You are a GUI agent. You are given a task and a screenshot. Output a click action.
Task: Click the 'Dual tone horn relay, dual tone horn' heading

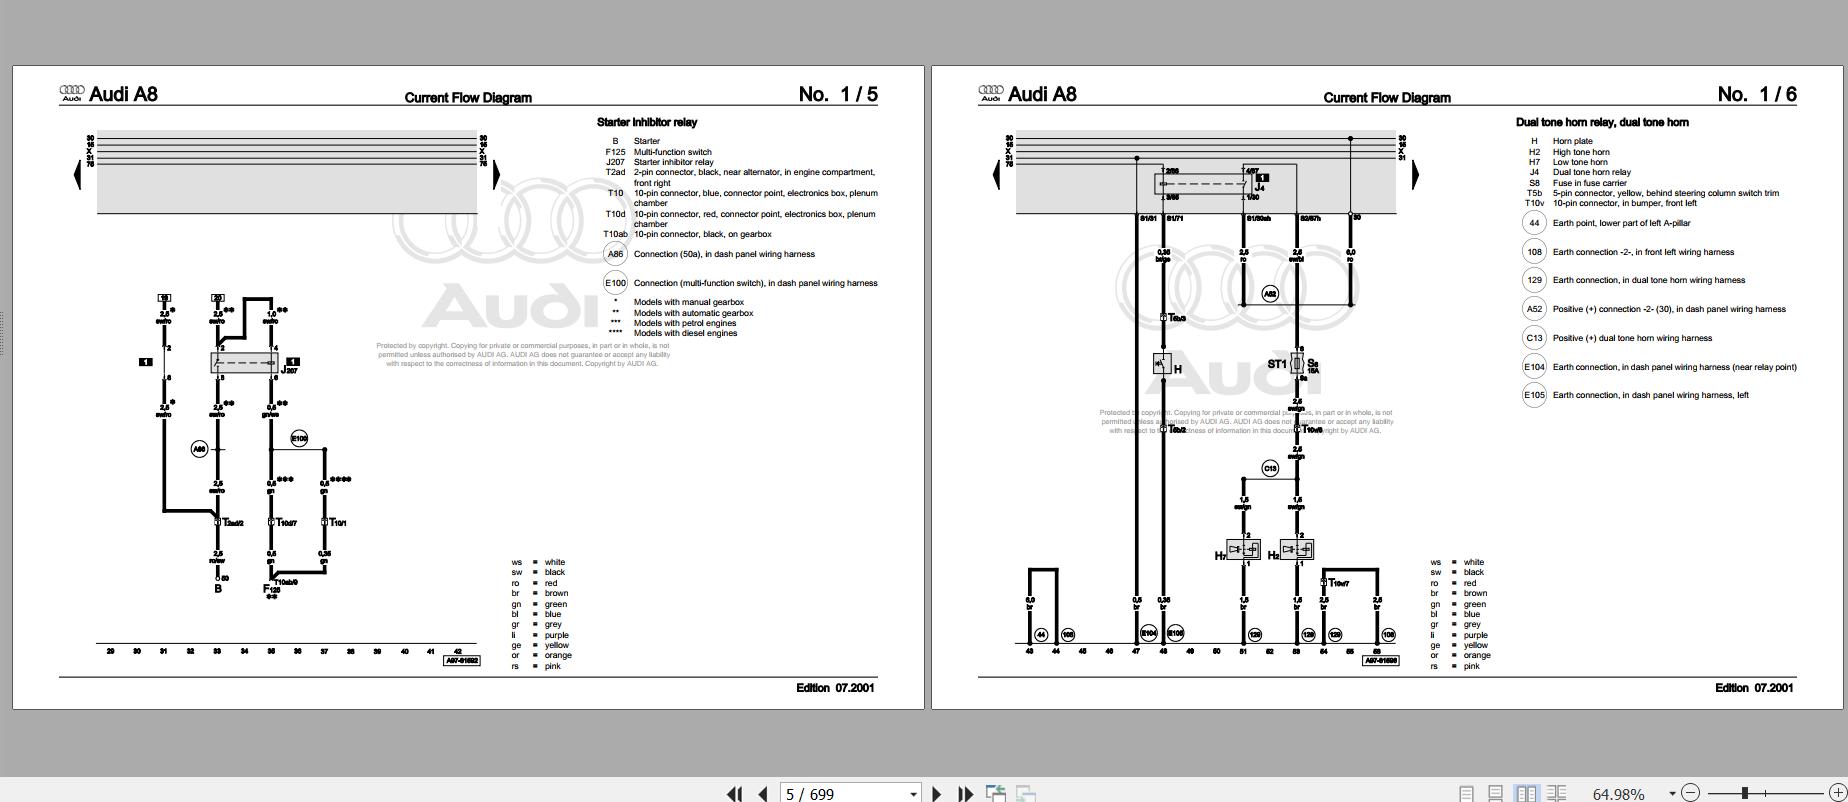click(1602, 122)
